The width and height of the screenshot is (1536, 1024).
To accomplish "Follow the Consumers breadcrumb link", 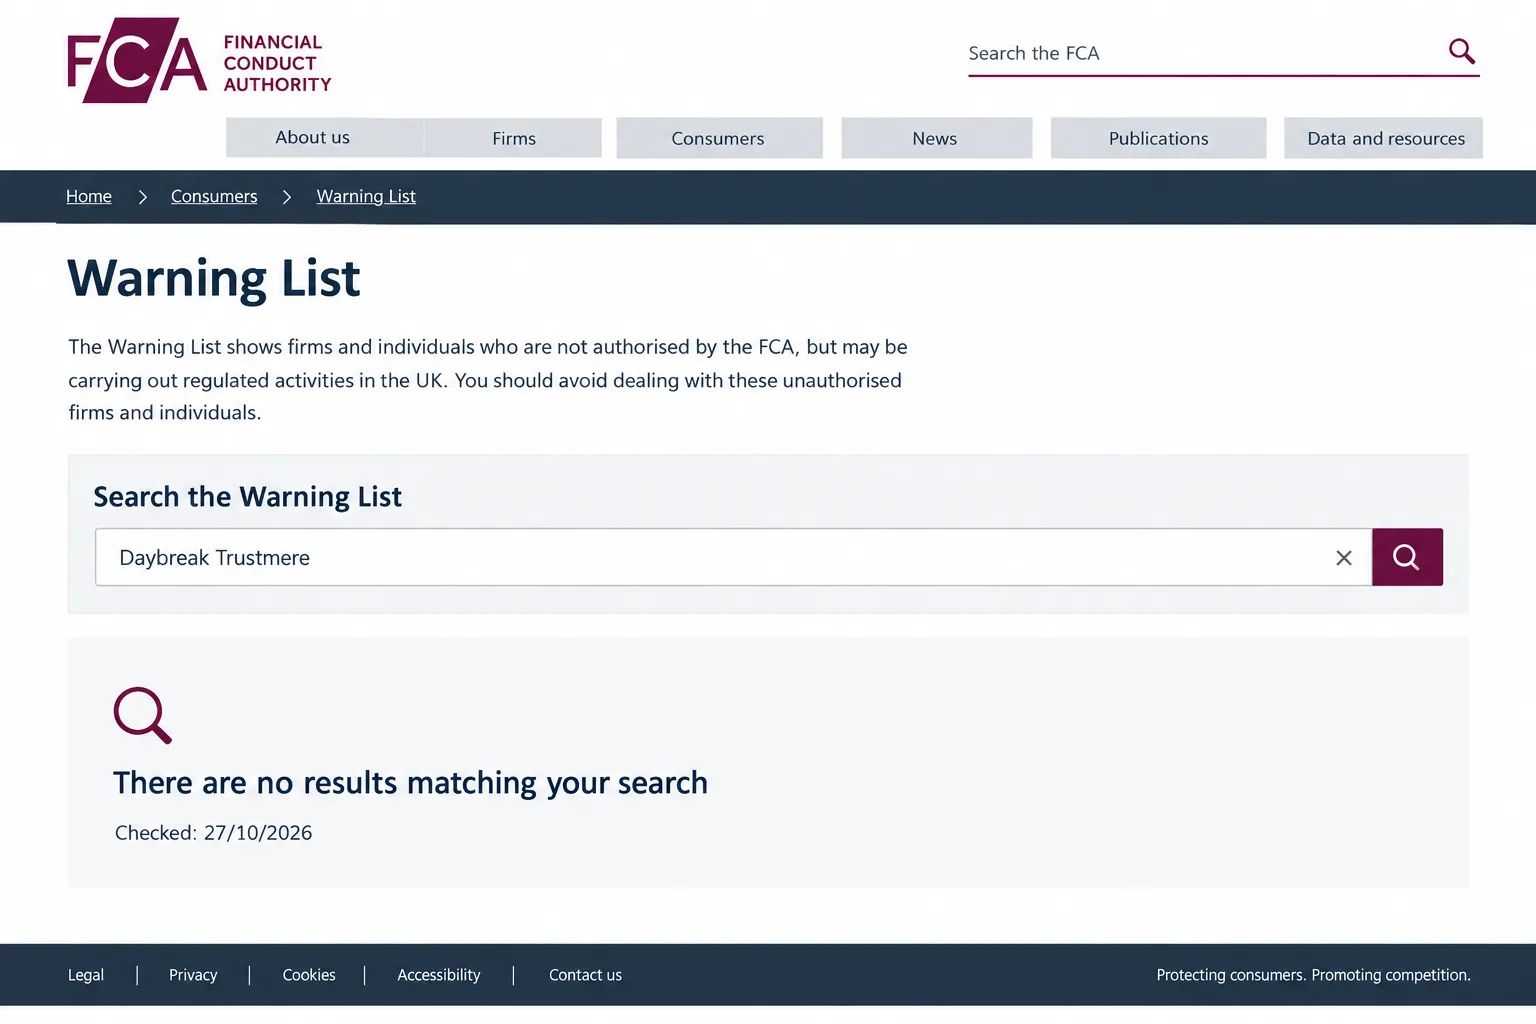I will pos(214,197).
